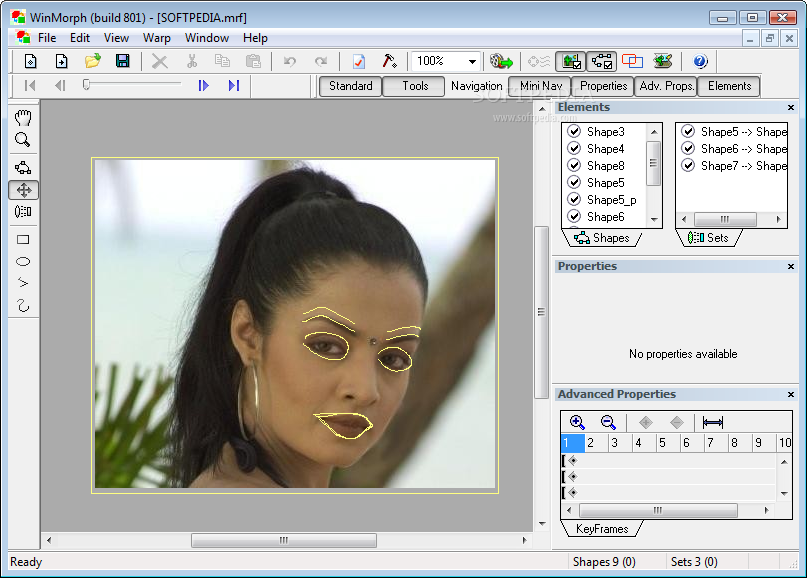Select the Rectangle shape tool
This screenshot has width=807, height=578.
(x=23, y=240)
